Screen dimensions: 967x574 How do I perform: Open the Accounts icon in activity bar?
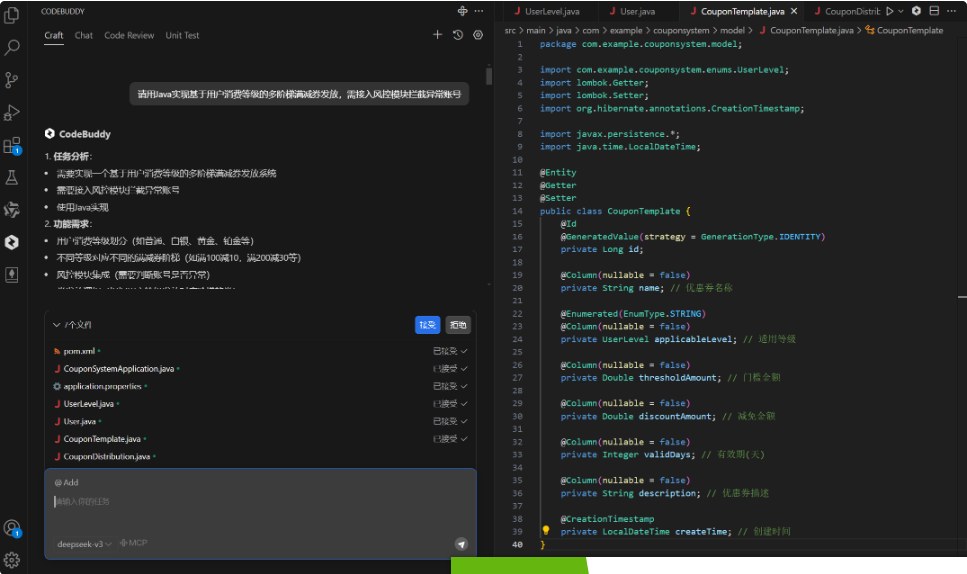point(12,528)
